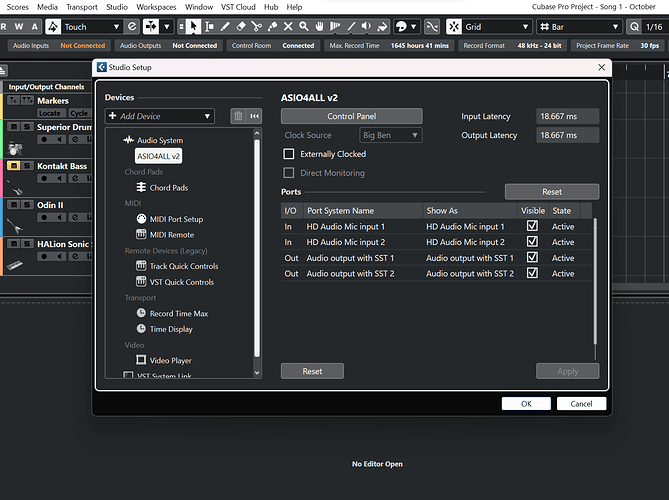Toggle the Snap on/off icon
The image size is (669, 500).
tap(454, 26)
